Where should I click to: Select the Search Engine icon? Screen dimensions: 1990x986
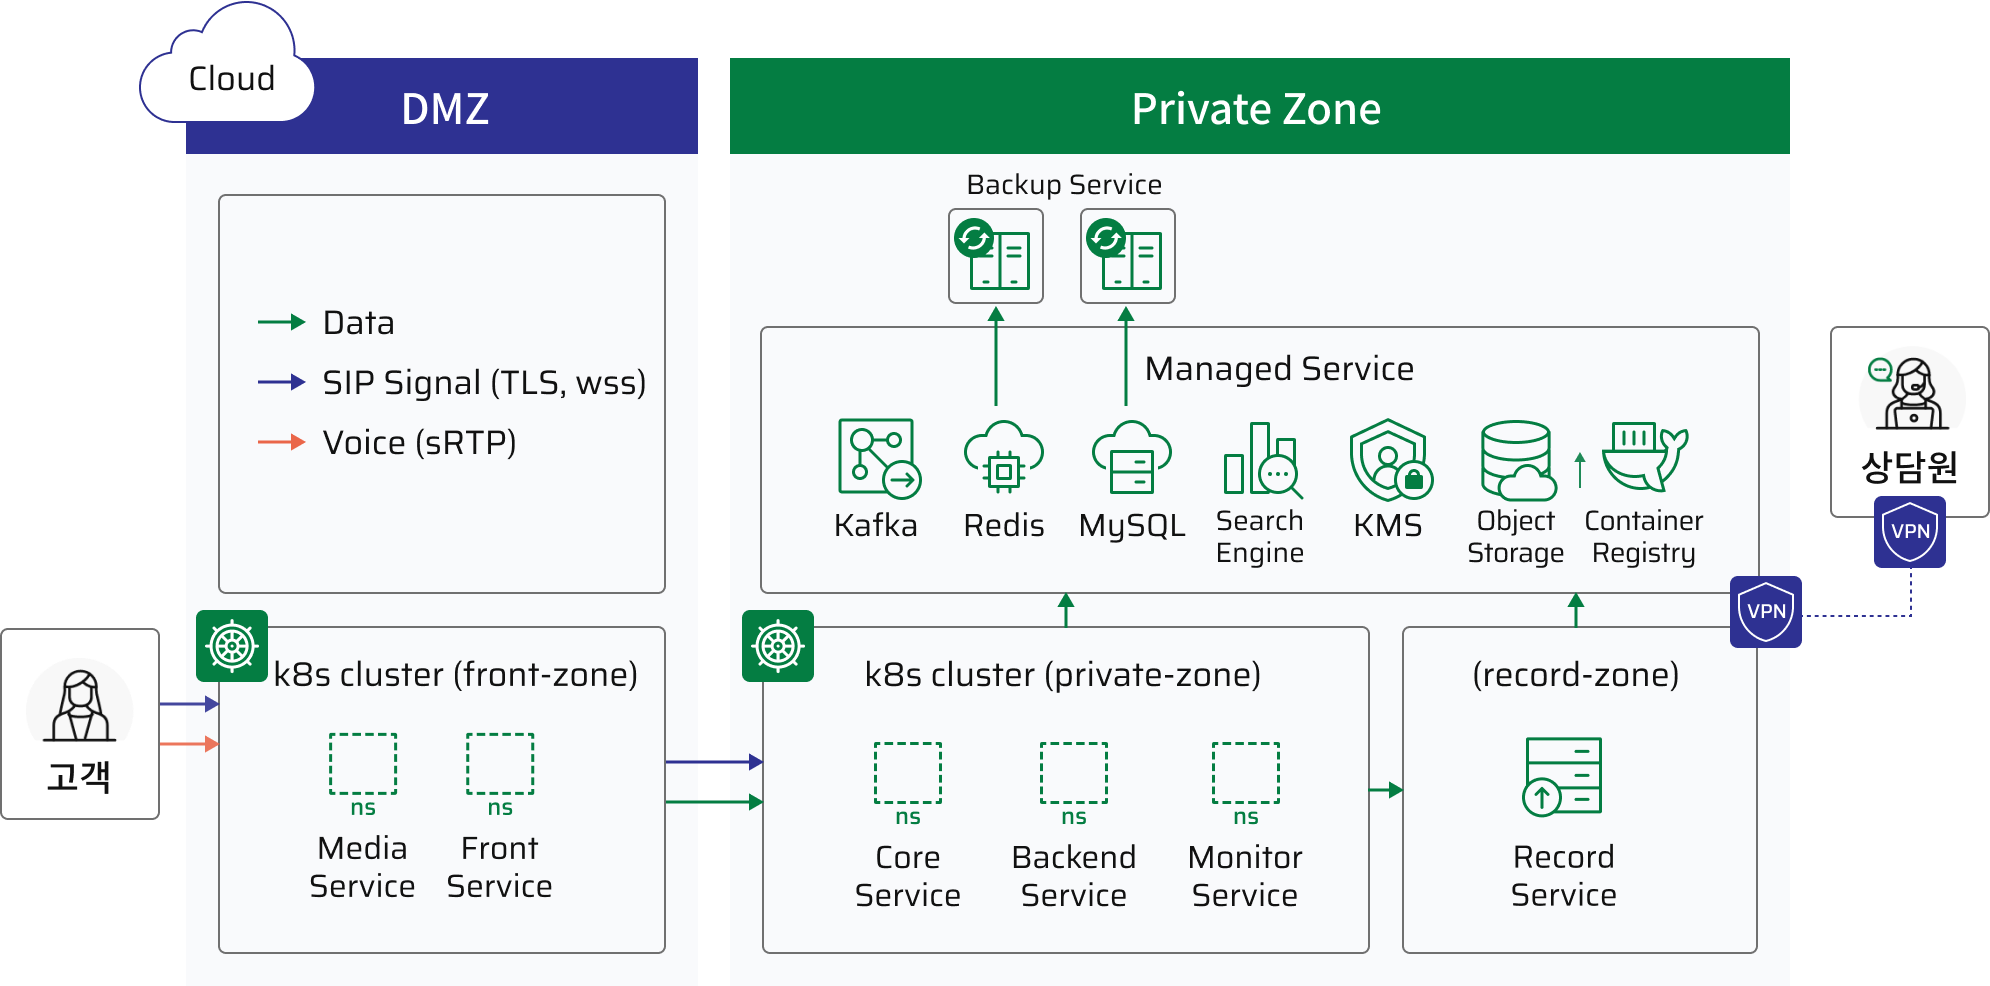tap(1261, 460)
